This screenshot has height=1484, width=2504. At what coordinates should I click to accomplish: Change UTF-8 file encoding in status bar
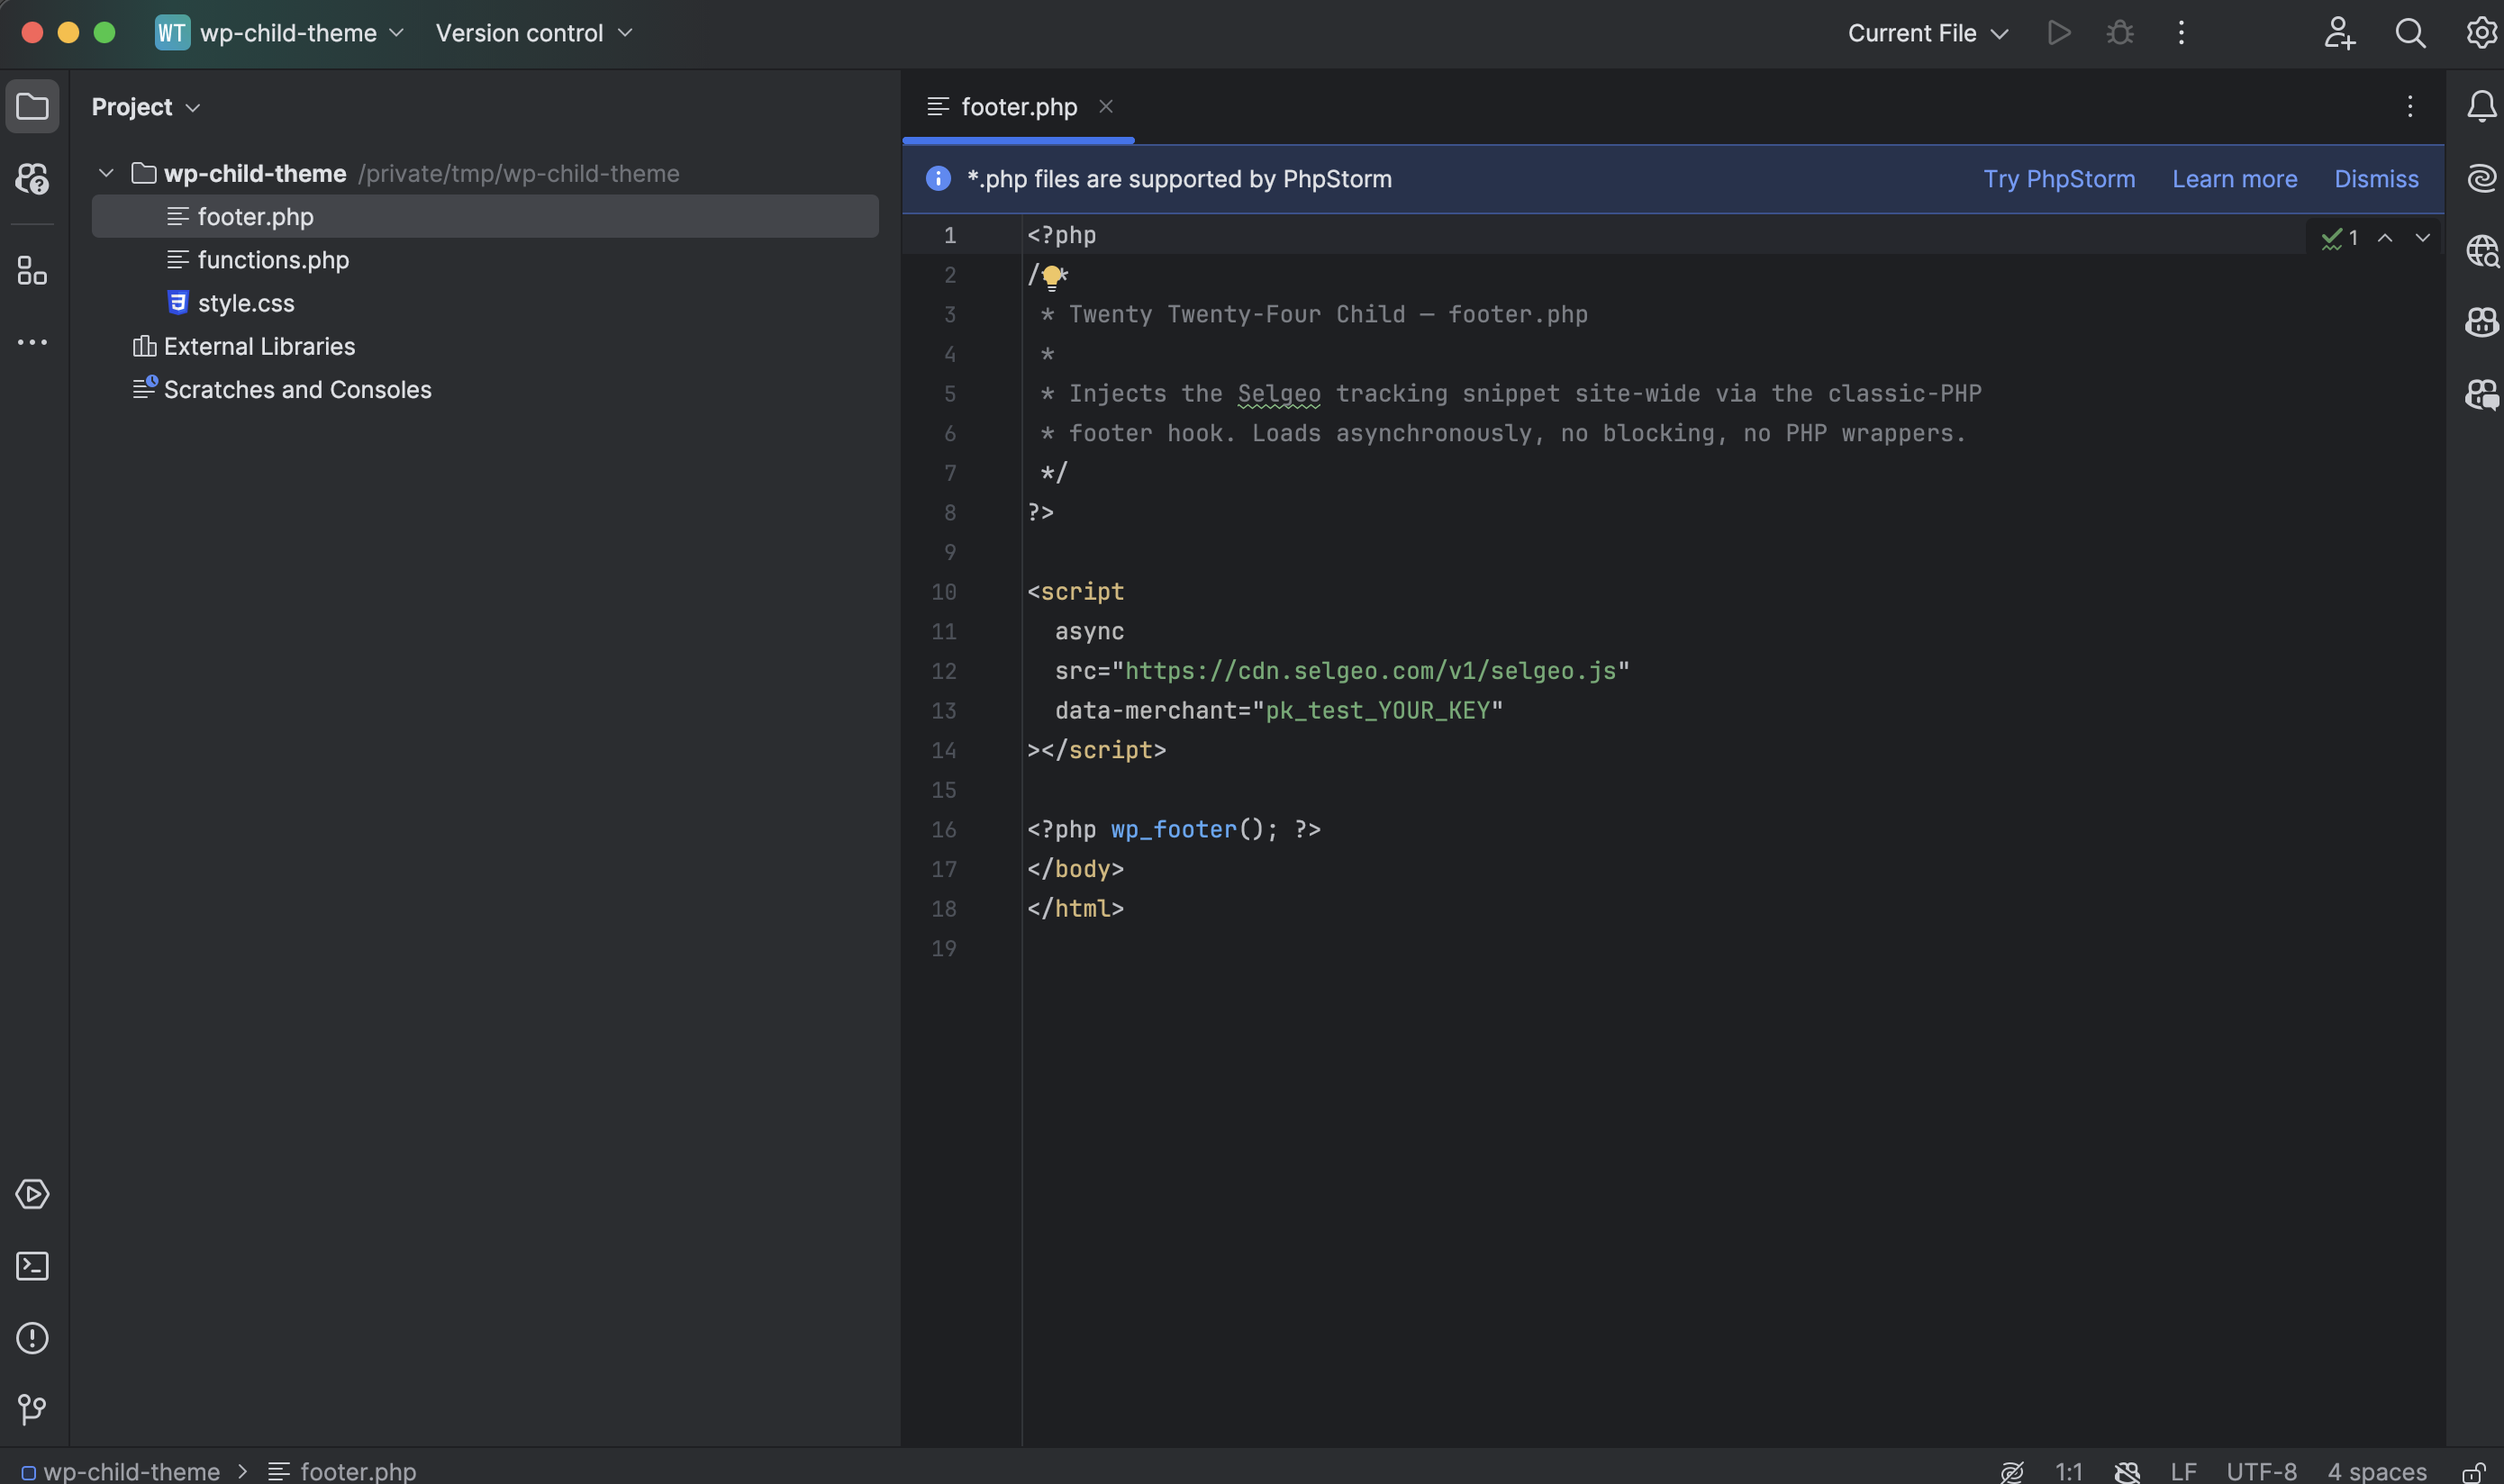coord(2261,1472)
